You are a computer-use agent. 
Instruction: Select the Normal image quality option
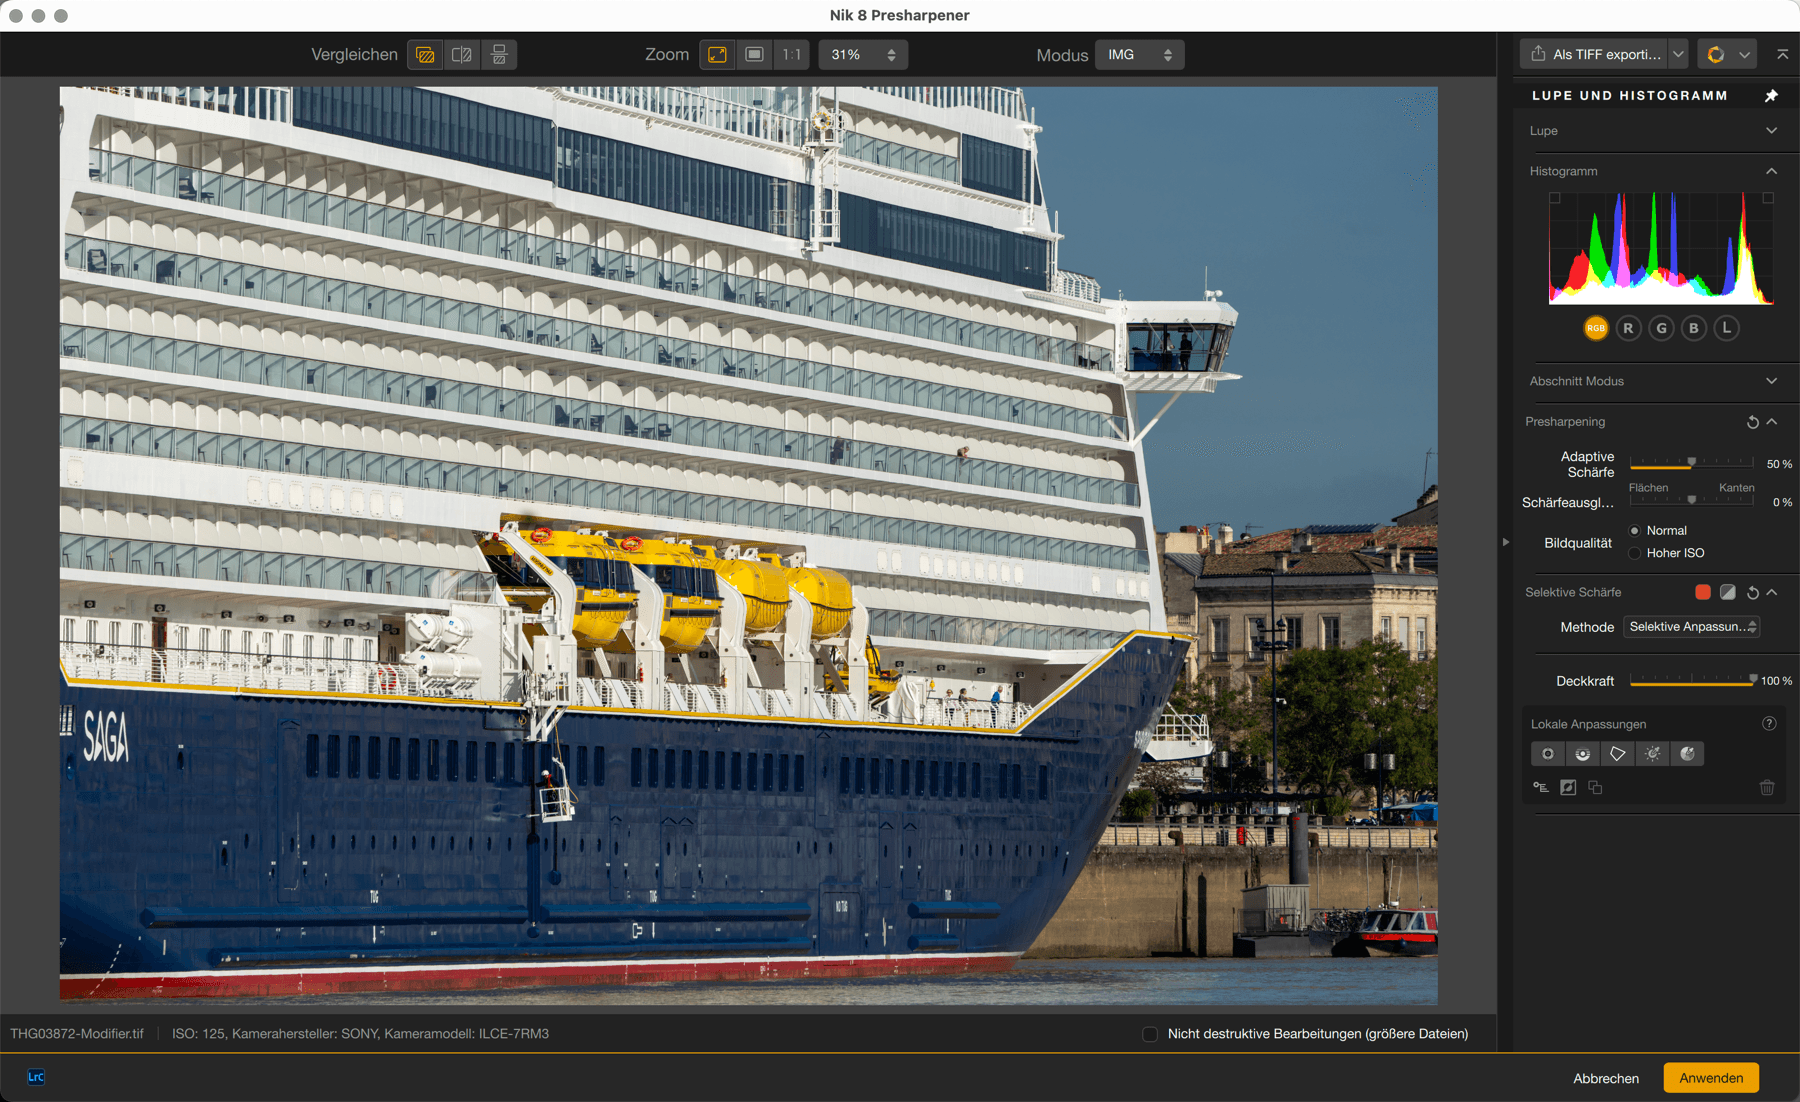point(1635,531)
